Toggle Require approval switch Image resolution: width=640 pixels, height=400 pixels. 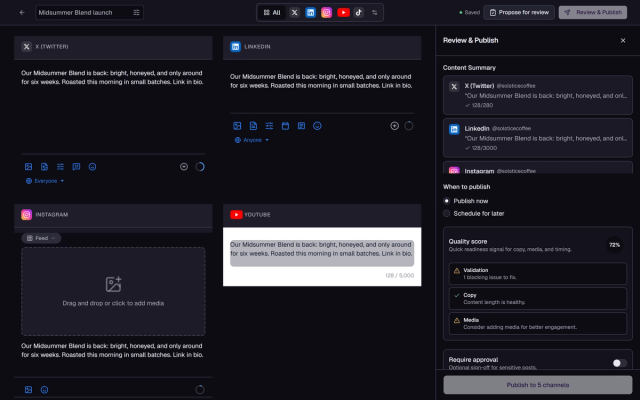tap(619, 363)
